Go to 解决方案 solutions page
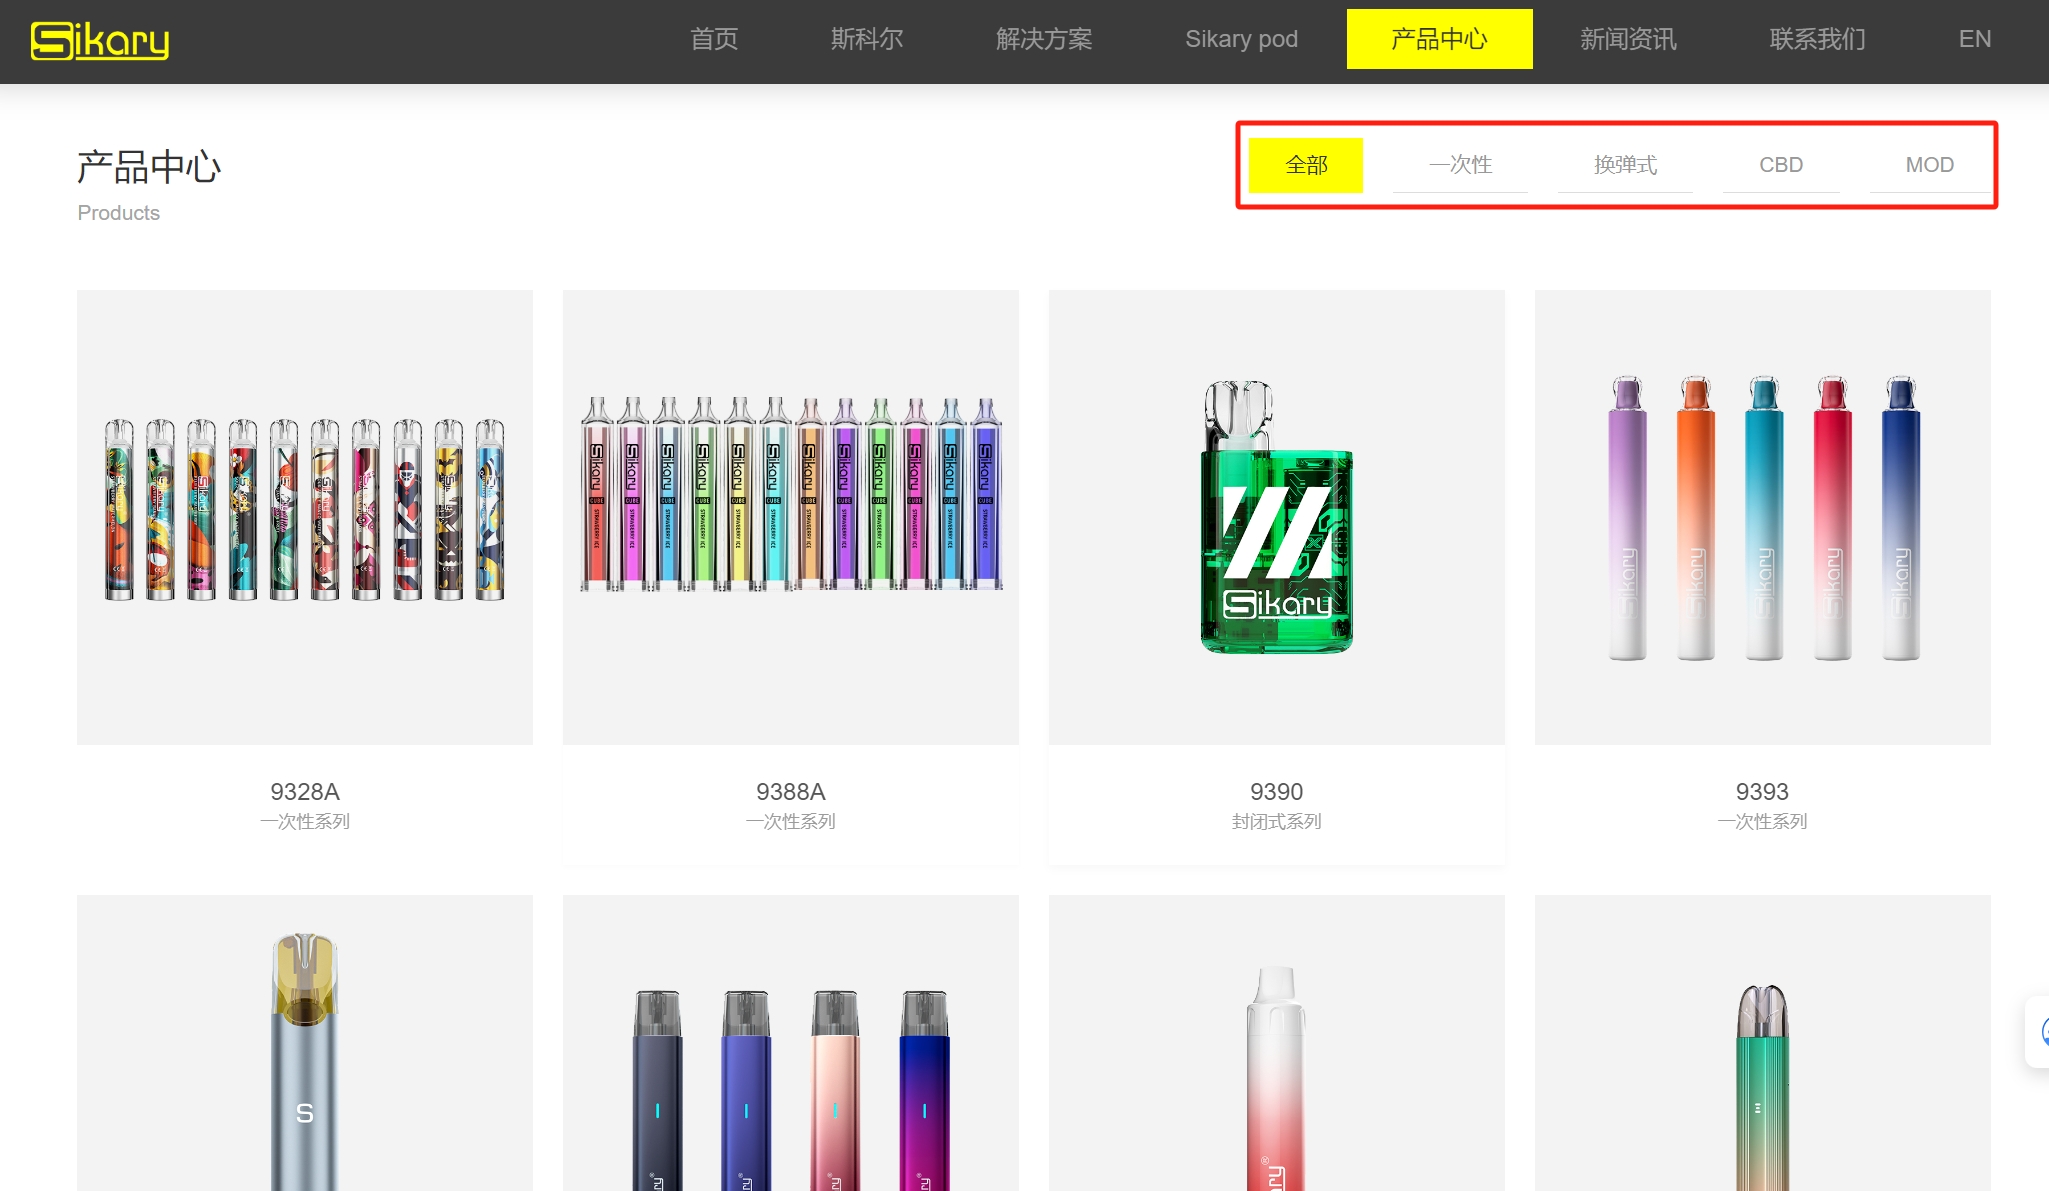This screenshot has width=2049, height=1191. (1044, 39)
